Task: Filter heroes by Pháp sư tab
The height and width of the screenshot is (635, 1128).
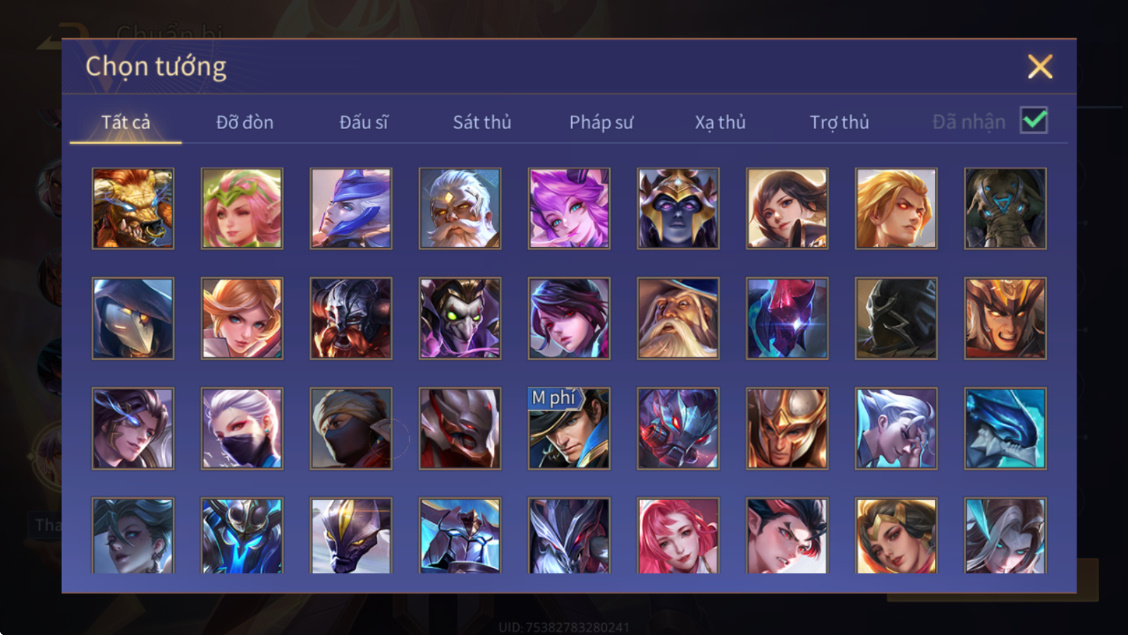Action: point(601,122)
